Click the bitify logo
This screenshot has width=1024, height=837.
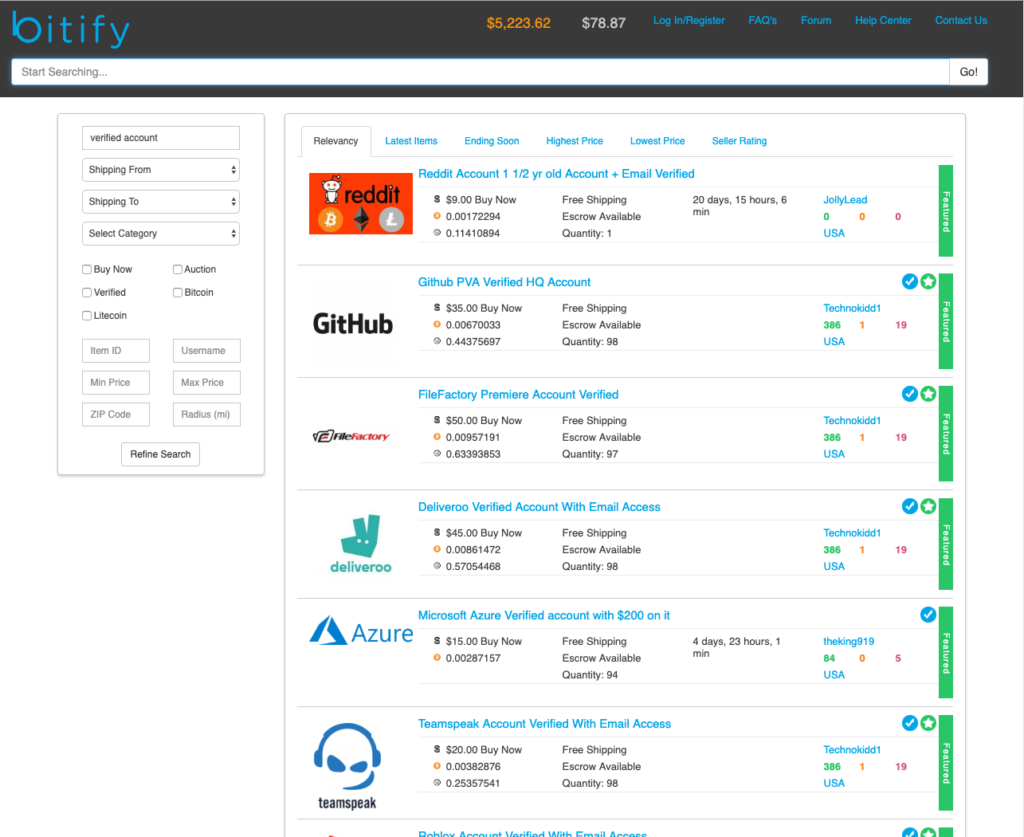click(71, 29)
